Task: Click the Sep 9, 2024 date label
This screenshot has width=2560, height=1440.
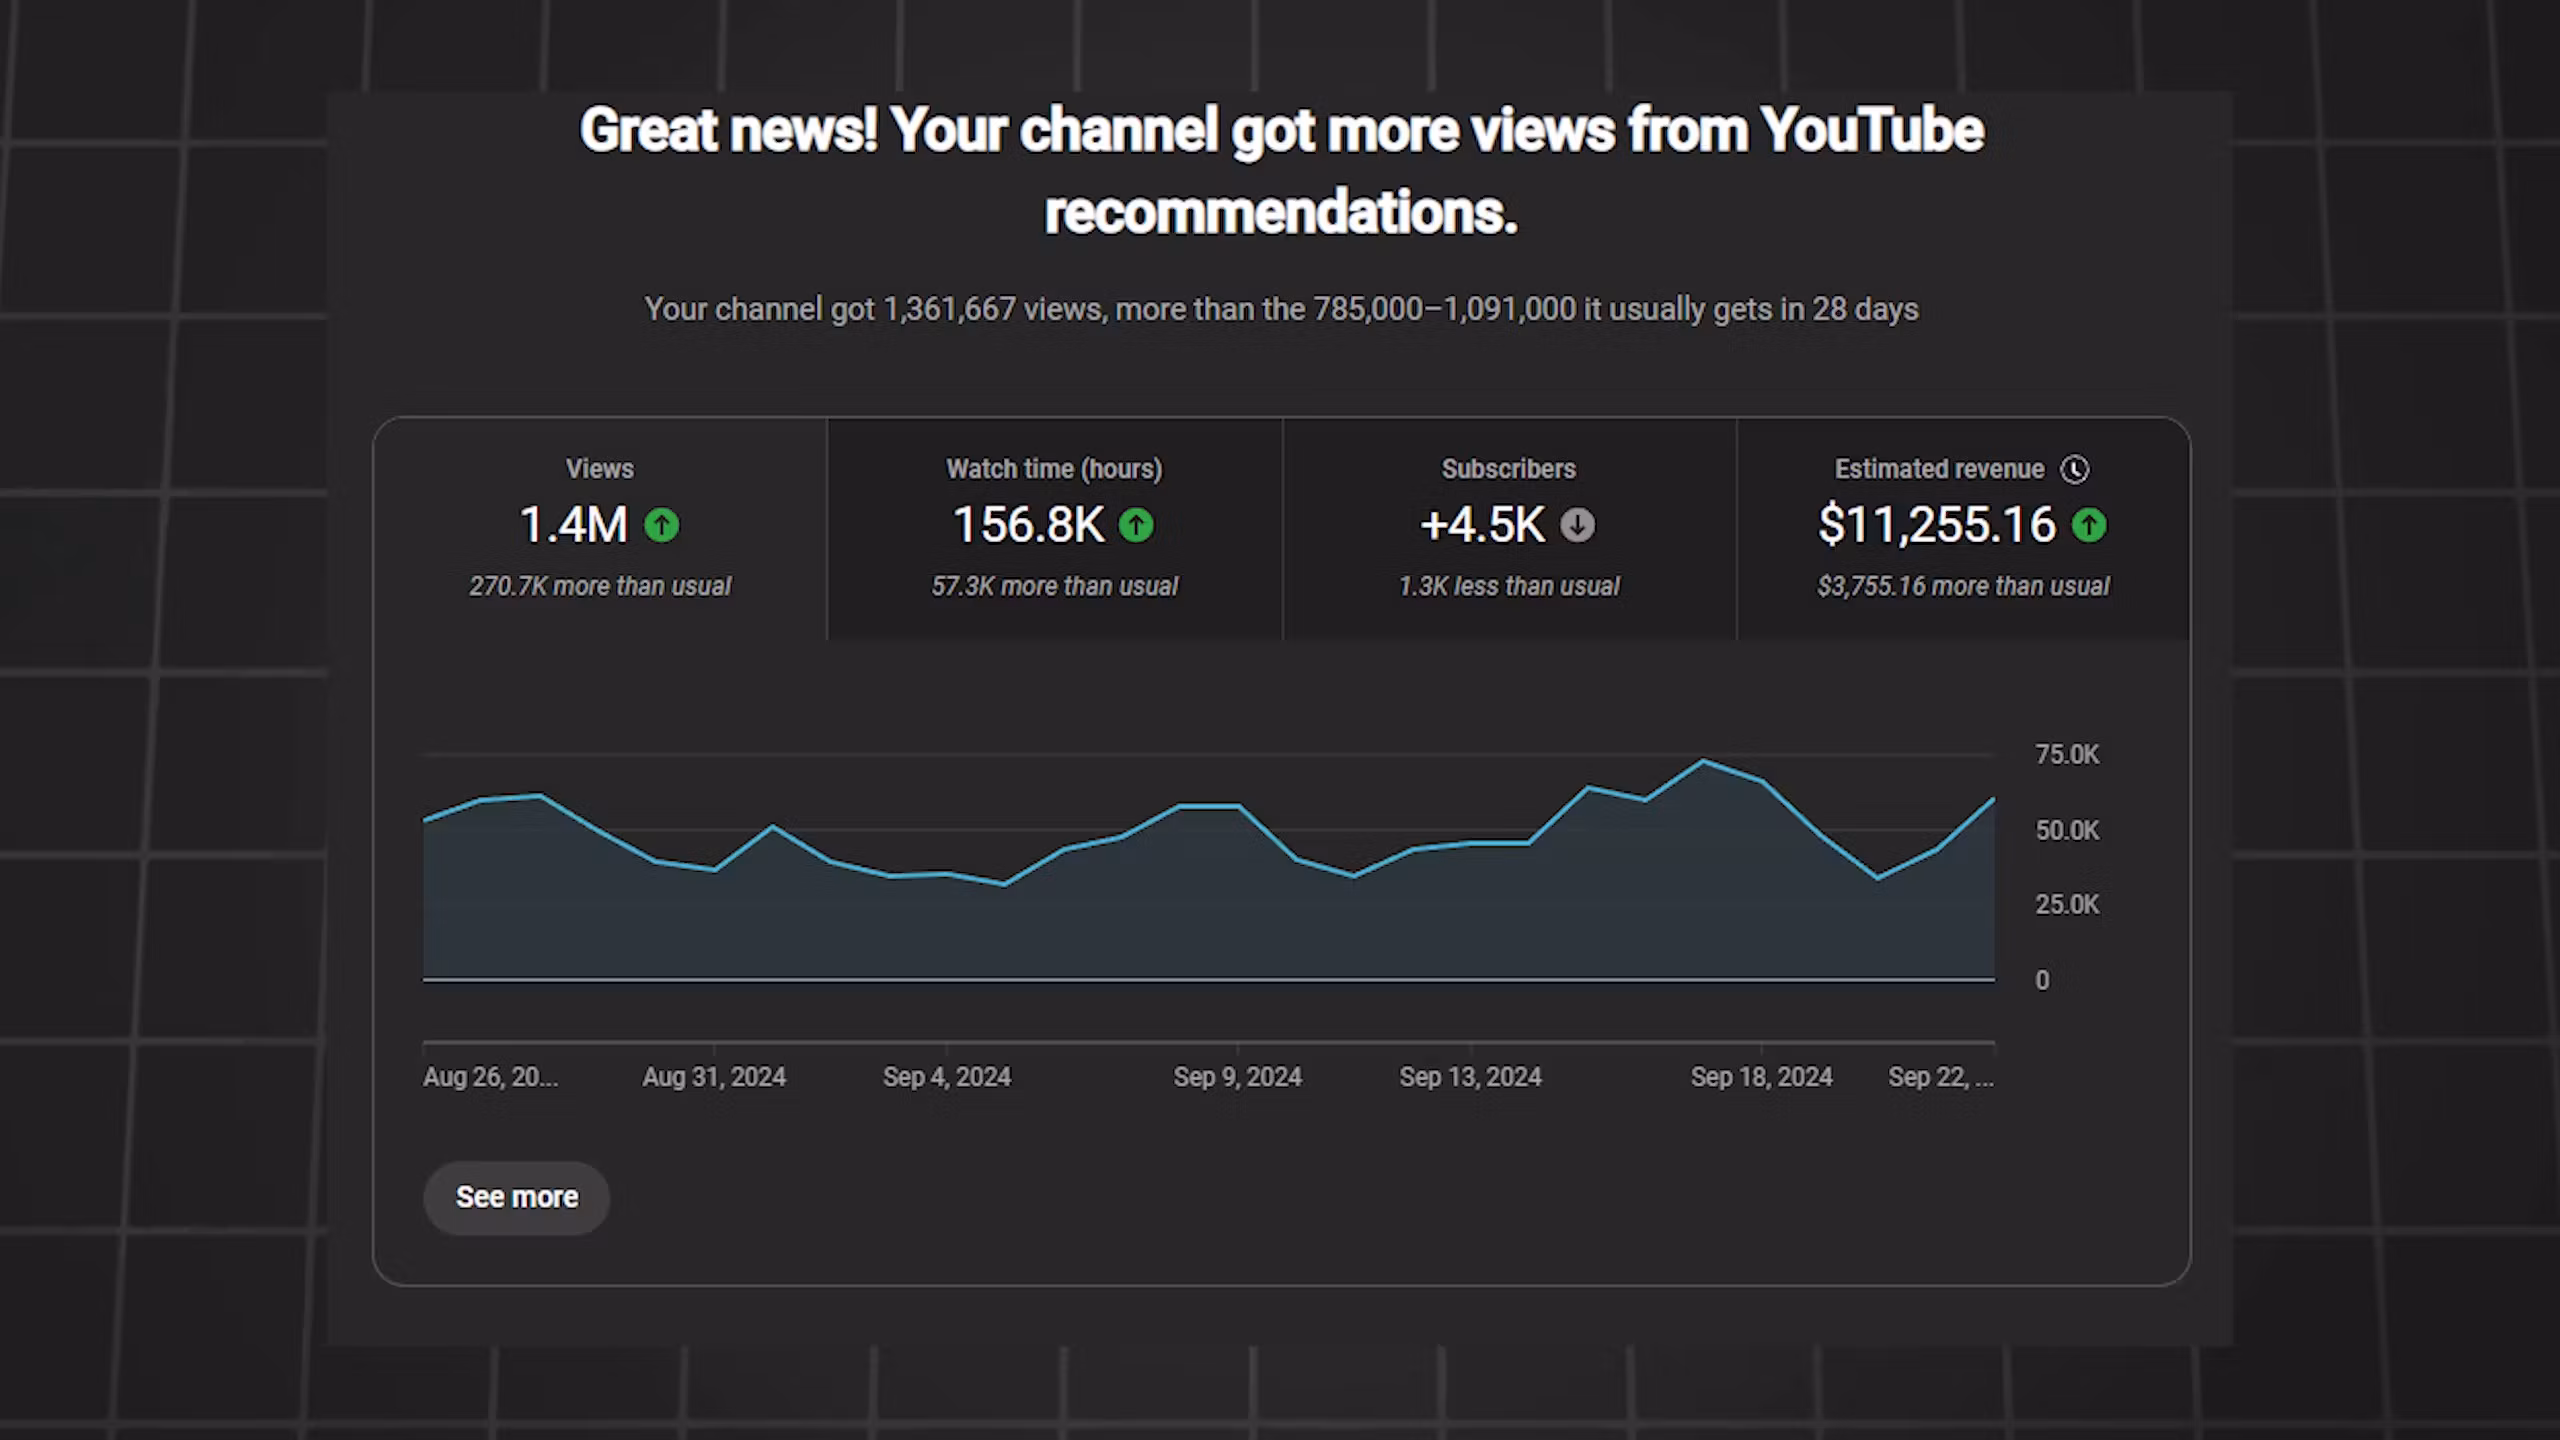Action: pyautogui.click(x=1237, y=1077)
